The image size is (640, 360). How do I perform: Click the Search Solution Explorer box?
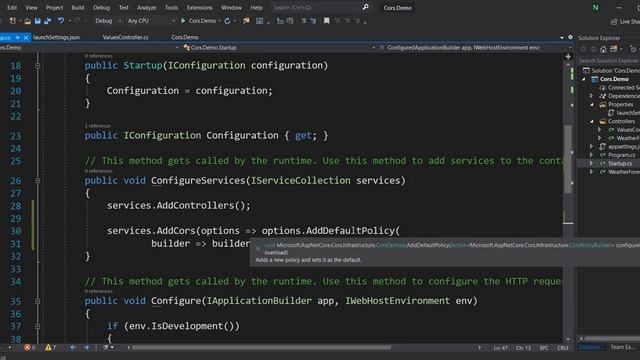pyautogui.click(x=609, y=61)
